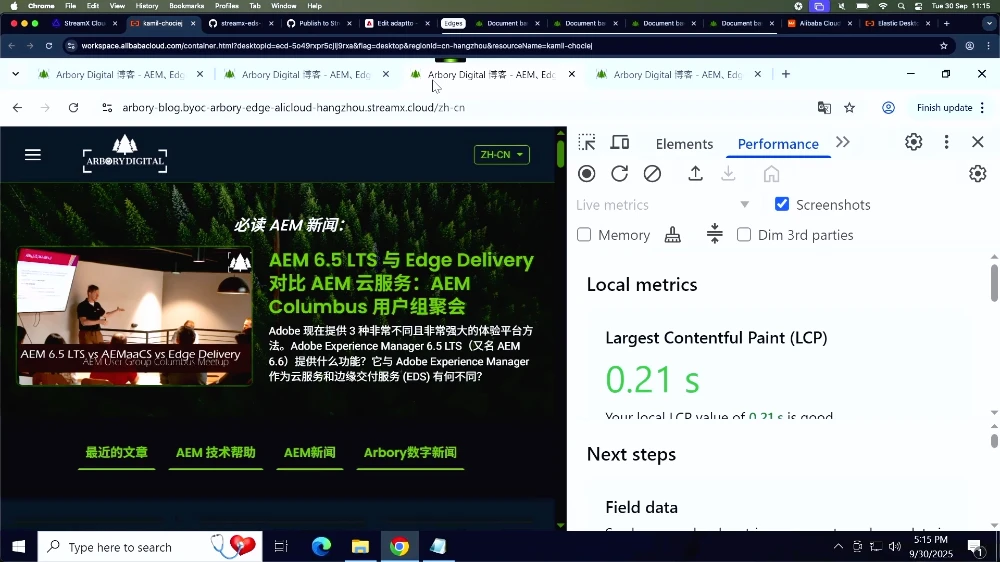Click the Finish update button
Viewport: 1000px width, 562px height.
tap(944, 108)
